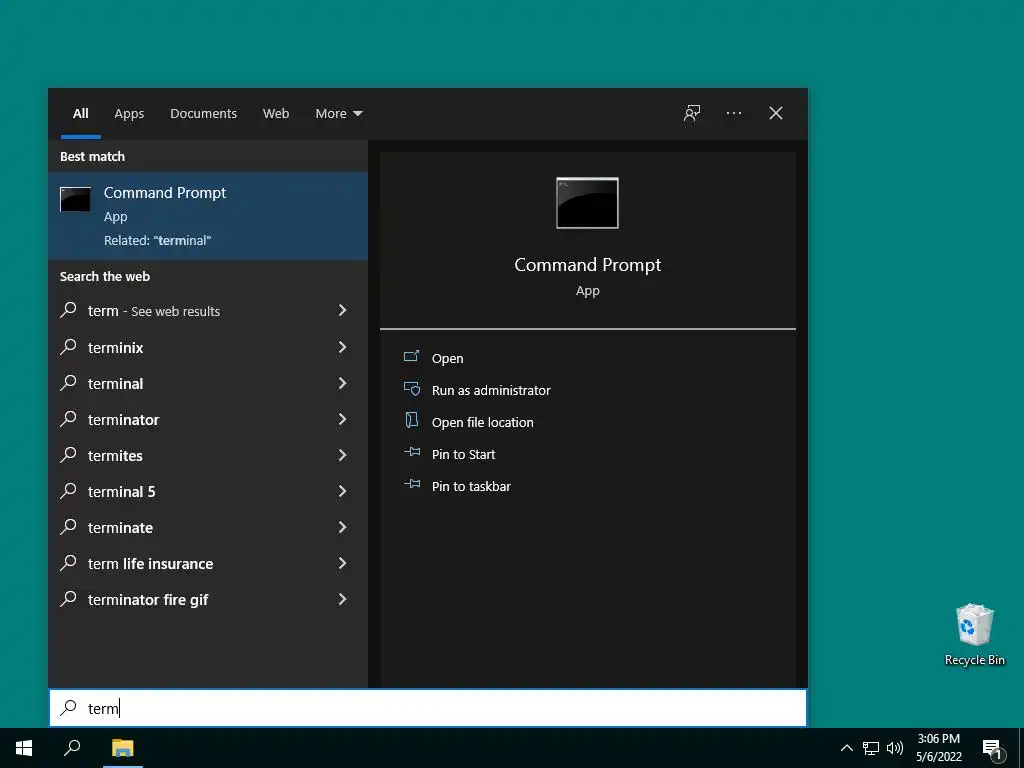Click the large Command Prompt preview icon
This screenshot has height=768, width=1024.
tap(587, 203)
